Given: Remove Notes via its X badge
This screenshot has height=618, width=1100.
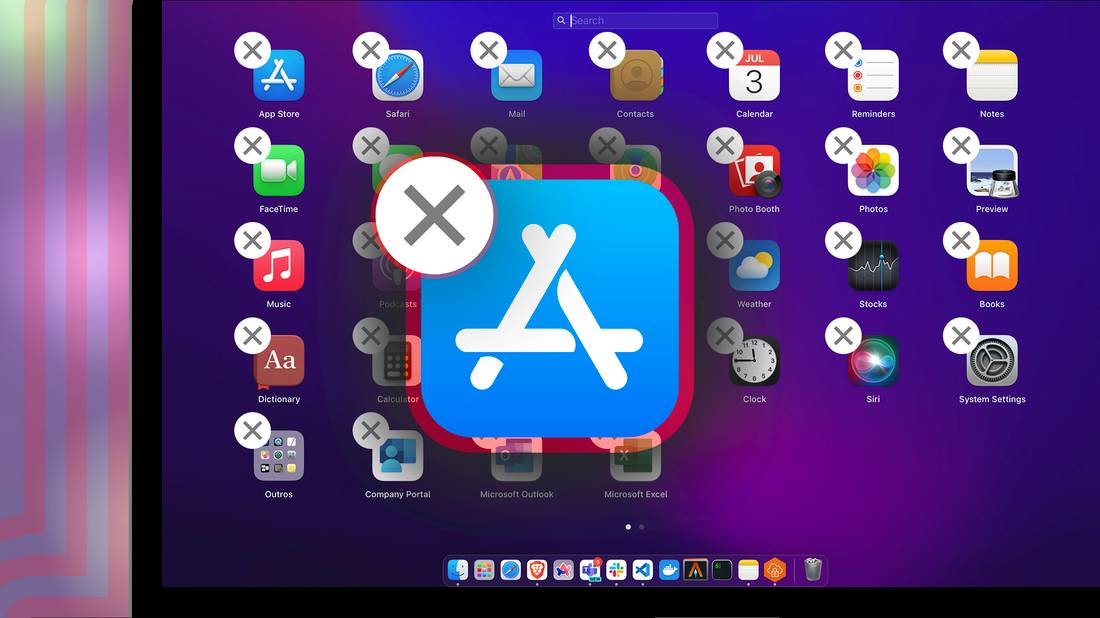Looking at the screenshot, I should (961, 51).
